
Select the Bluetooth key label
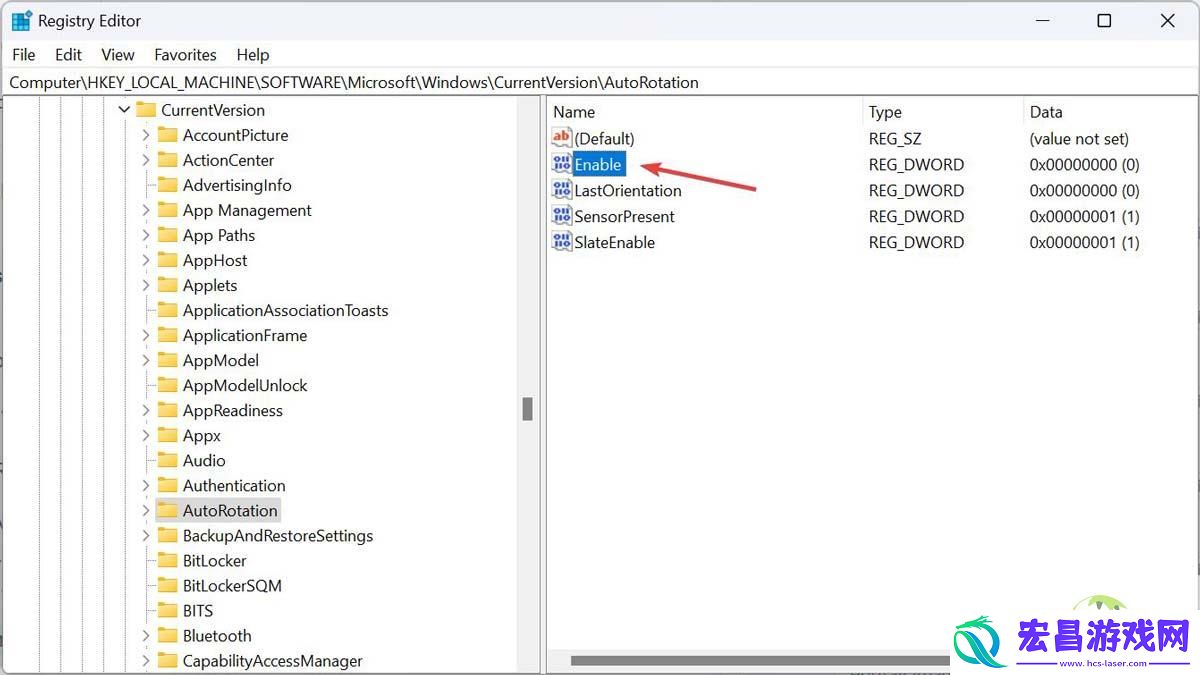click(217, 636)
